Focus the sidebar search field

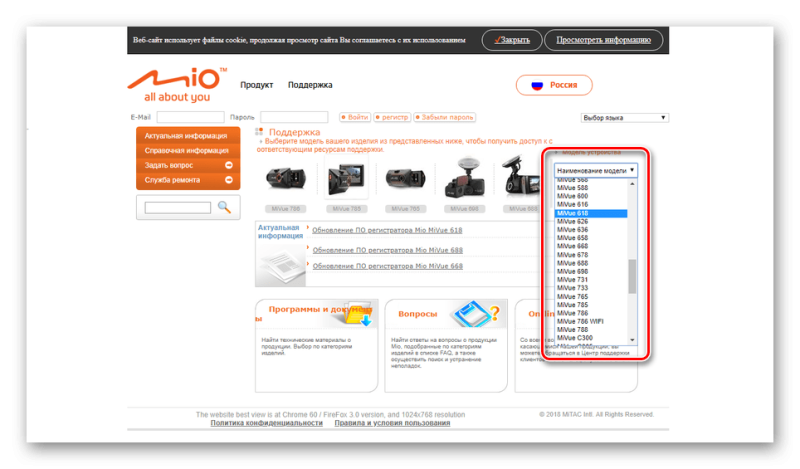point(178,207)
